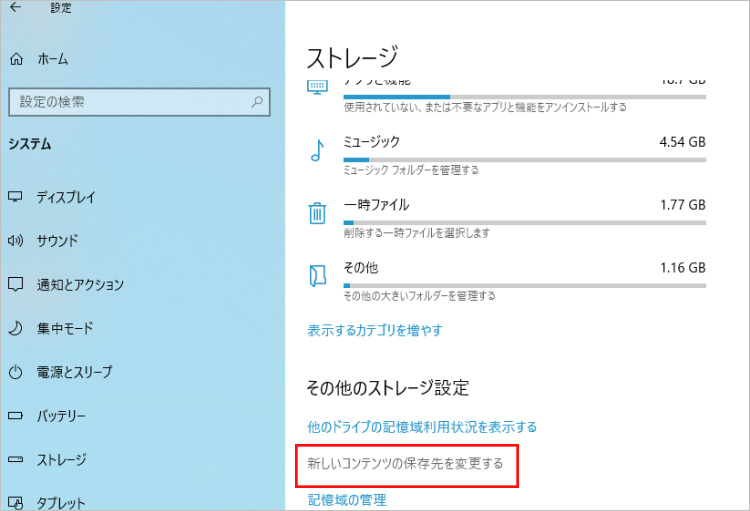The image size is (750, 511).
Task: Click the search magnifier icon
Action: point(257,102)
